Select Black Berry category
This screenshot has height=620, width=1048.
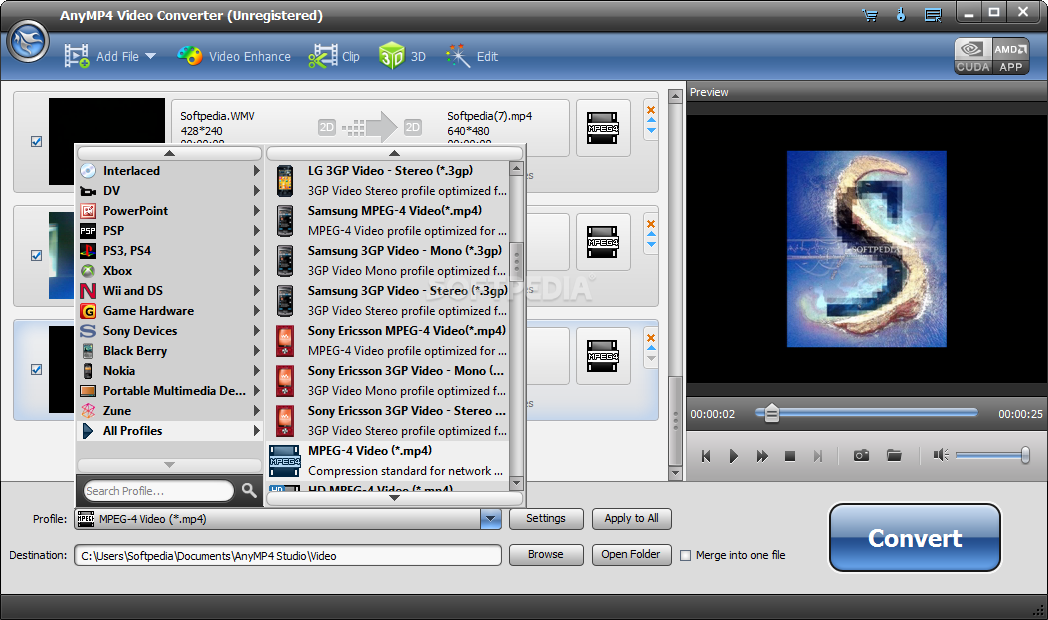click(170, 351)
